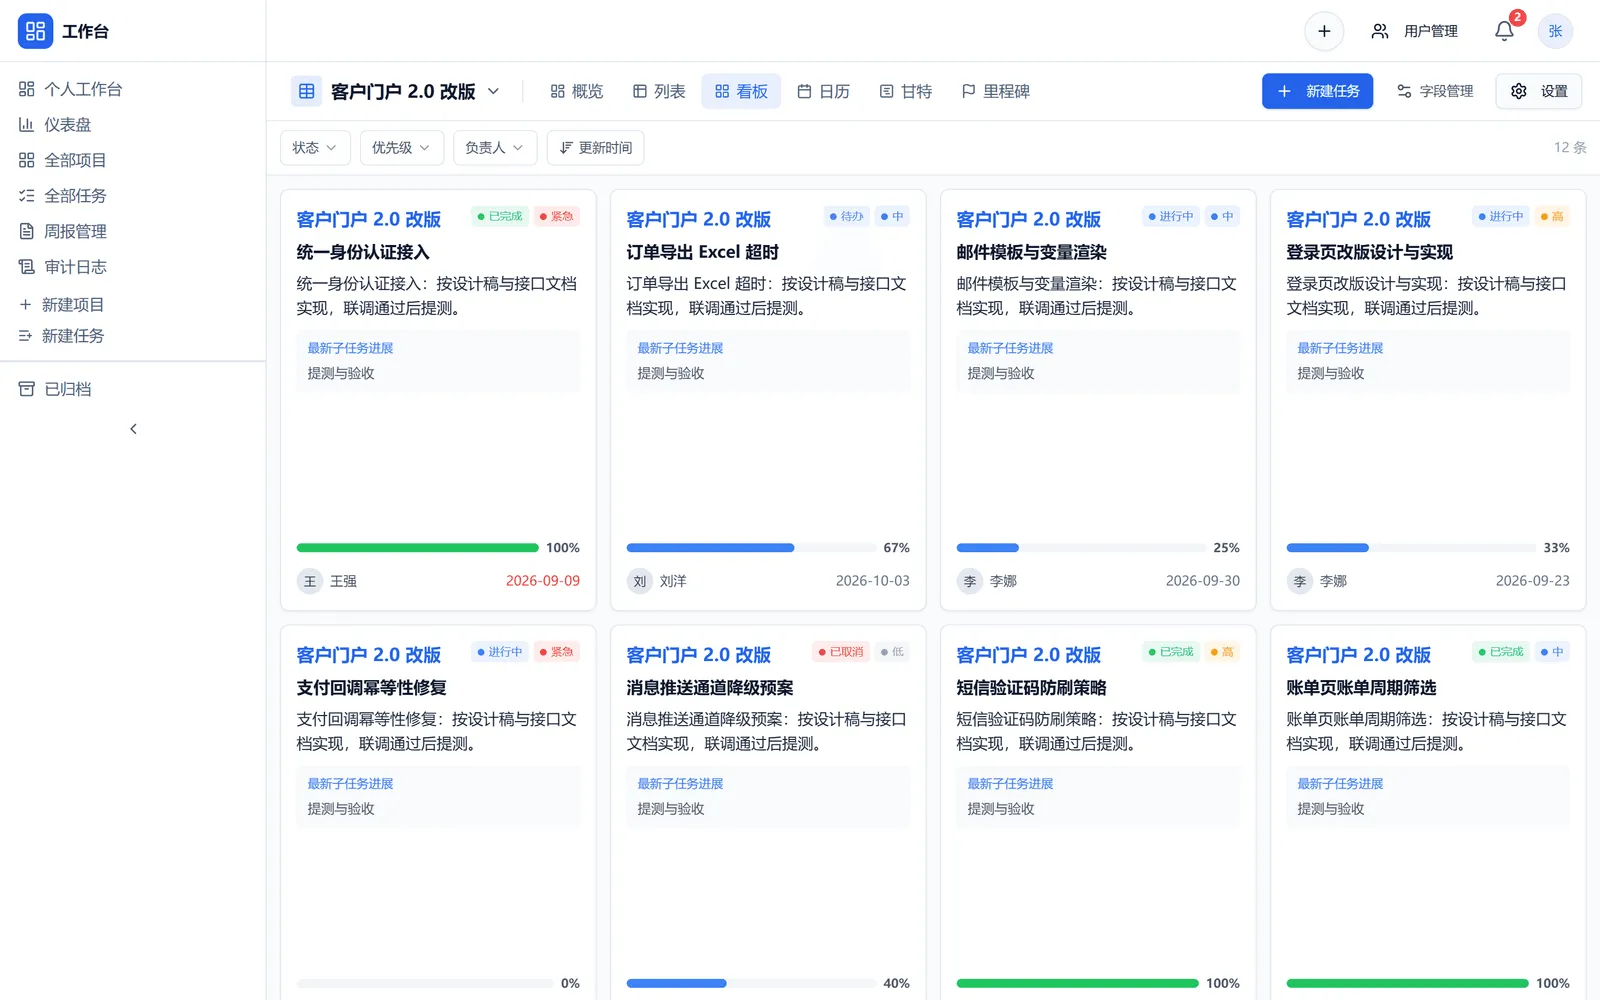Switch to 日历 tab
The width and height of the screenshot is (1600, 1000).
(x=823, y=91)
